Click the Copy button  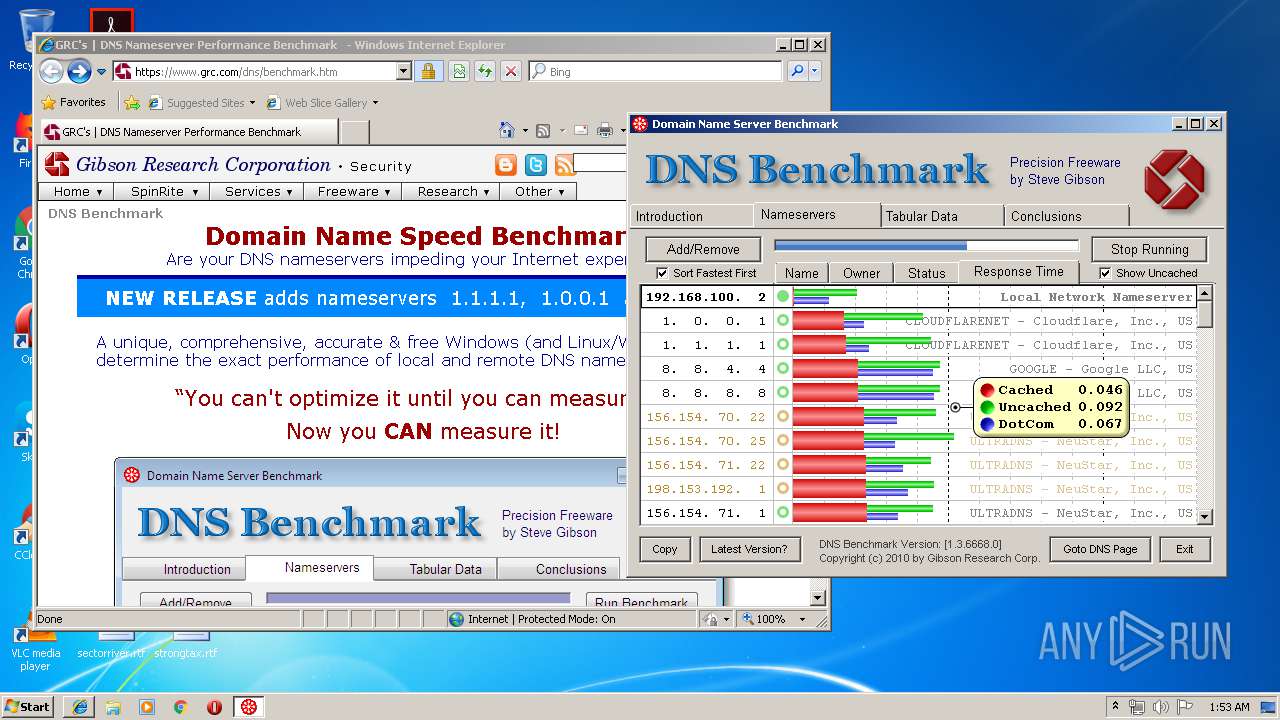click(665, 549)
